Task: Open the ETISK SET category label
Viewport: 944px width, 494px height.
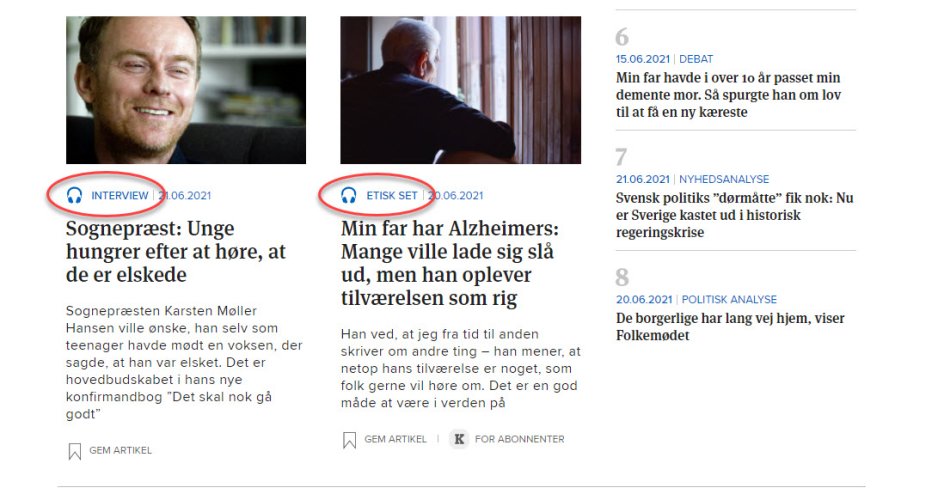Action: pyautogui.click(x=392, y=196)
